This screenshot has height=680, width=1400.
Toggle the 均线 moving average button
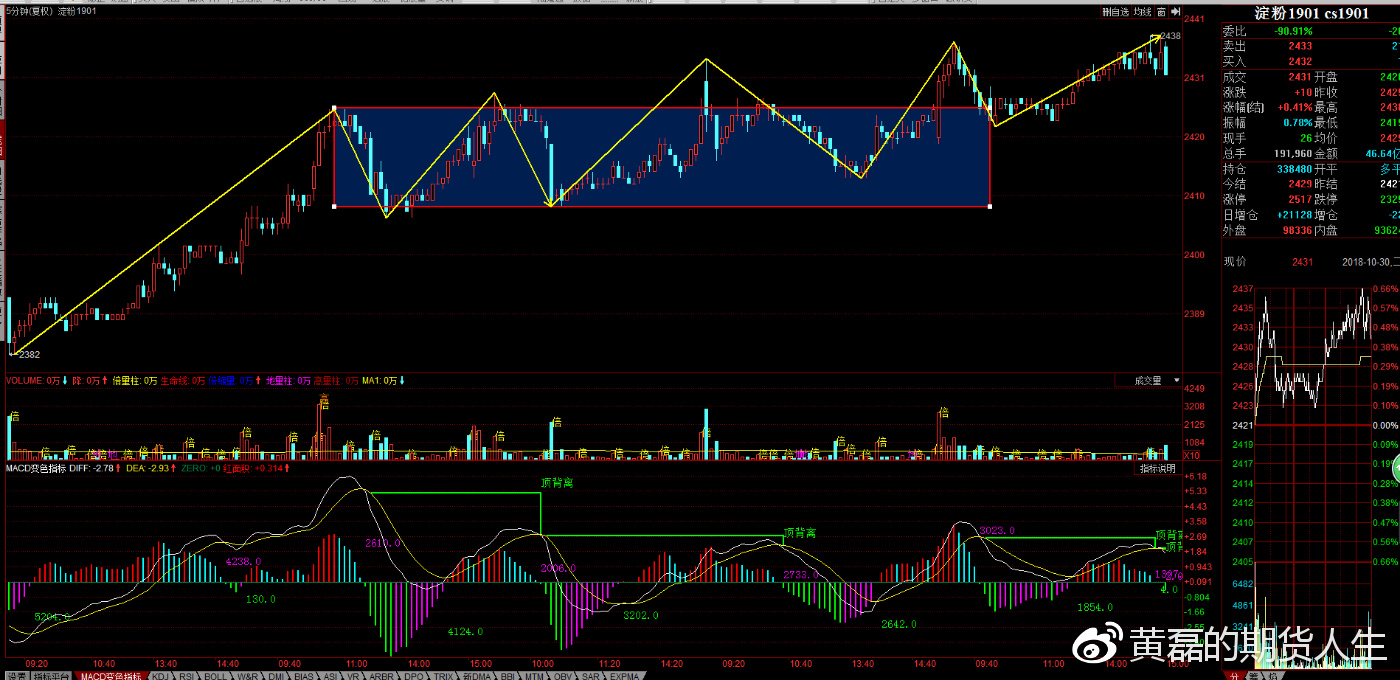point(1143,12)
